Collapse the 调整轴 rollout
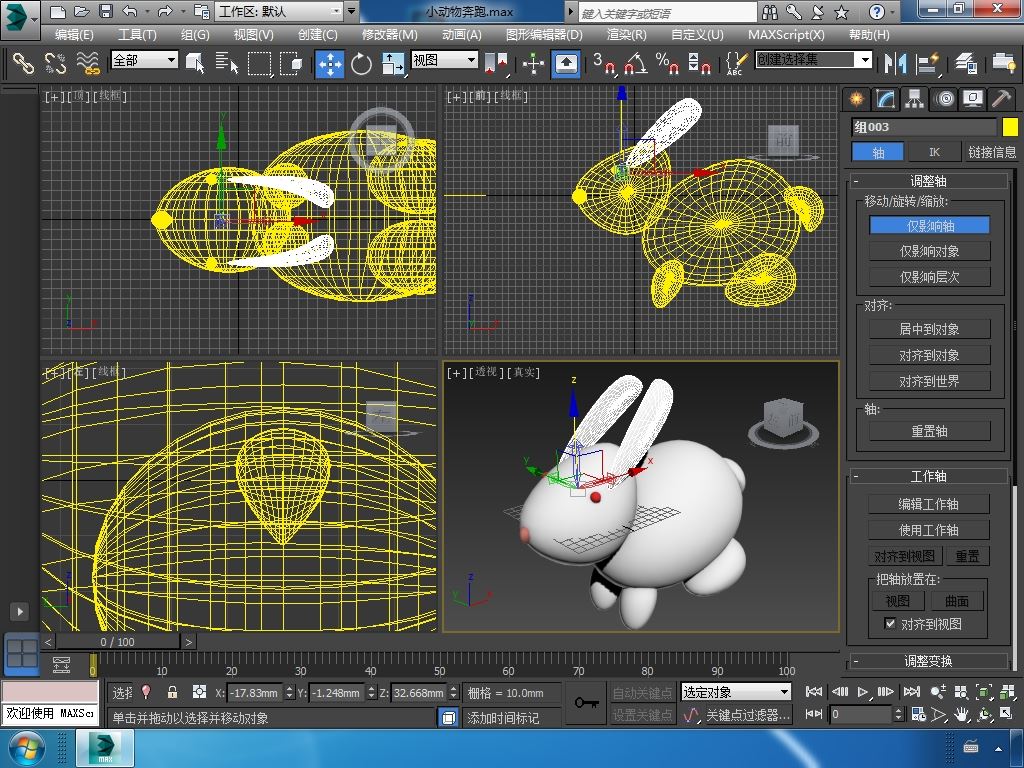Viewport: 1024px width, 768px height. [x=928, y=181]
